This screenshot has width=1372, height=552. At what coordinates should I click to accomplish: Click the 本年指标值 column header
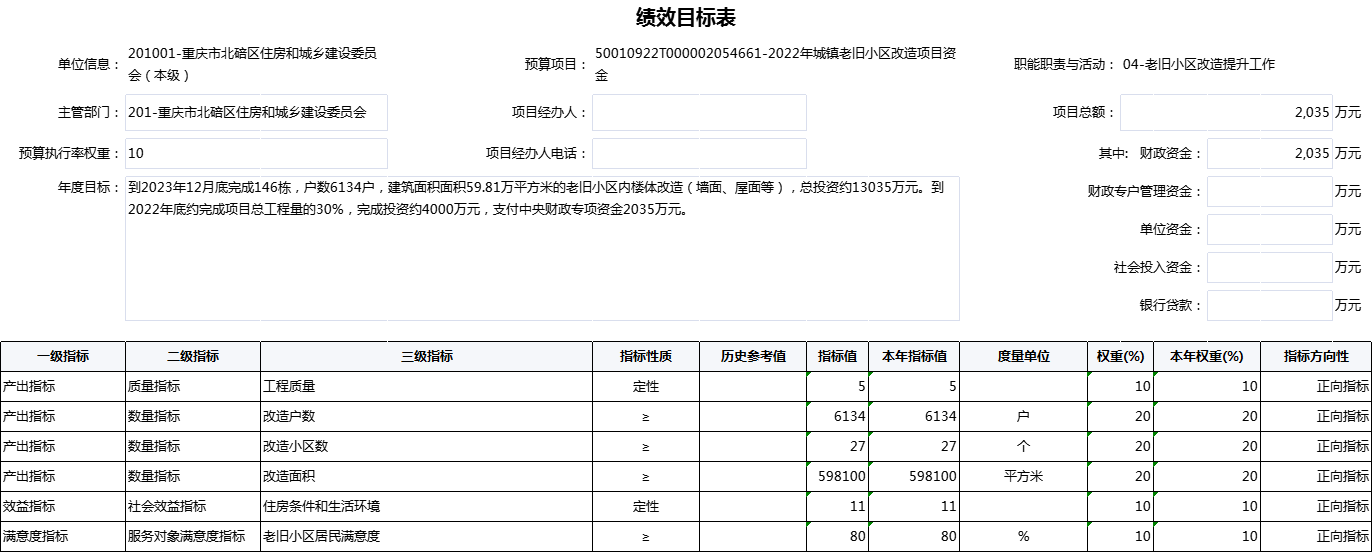point(914,356)
